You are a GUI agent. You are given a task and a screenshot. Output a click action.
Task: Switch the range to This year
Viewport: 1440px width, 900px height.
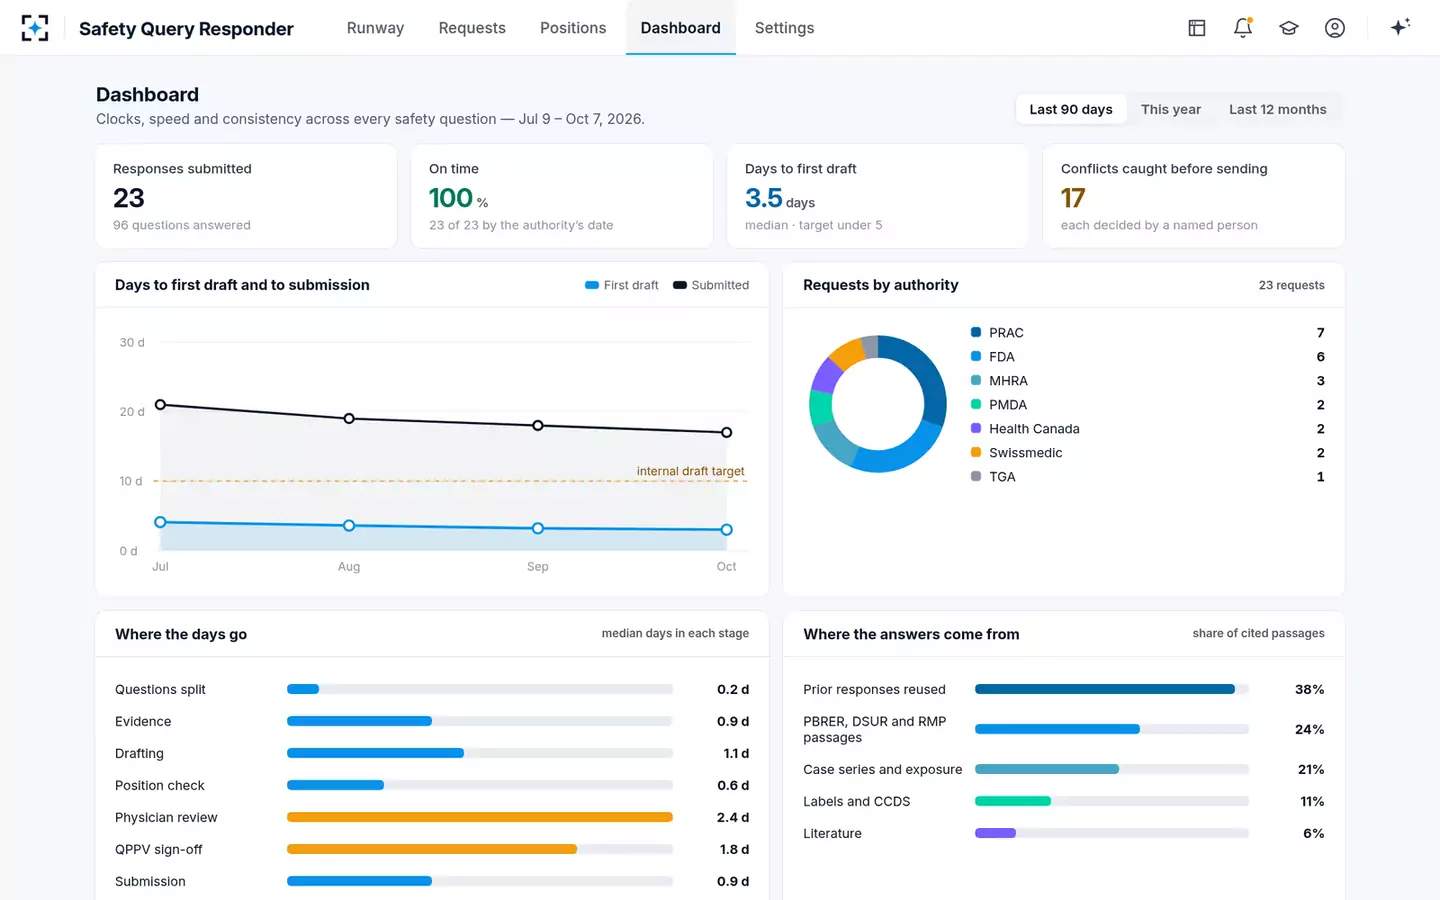pos(1171,109)
